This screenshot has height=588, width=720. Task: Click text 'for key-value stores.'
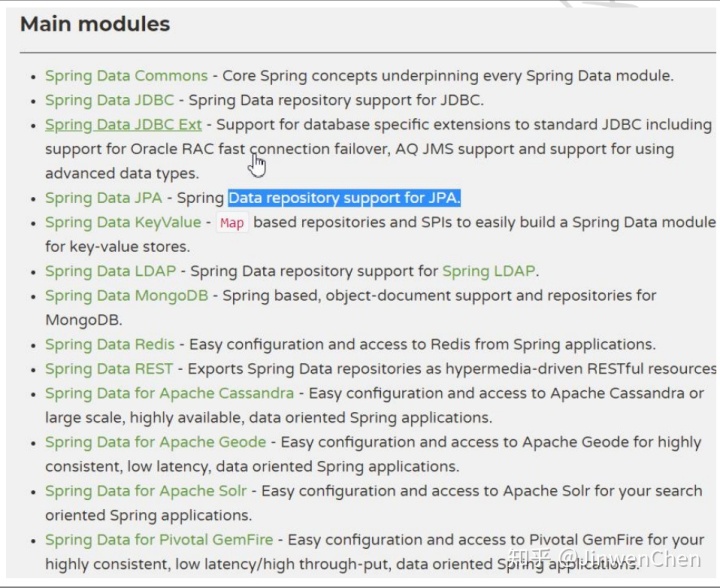(118, 246)
